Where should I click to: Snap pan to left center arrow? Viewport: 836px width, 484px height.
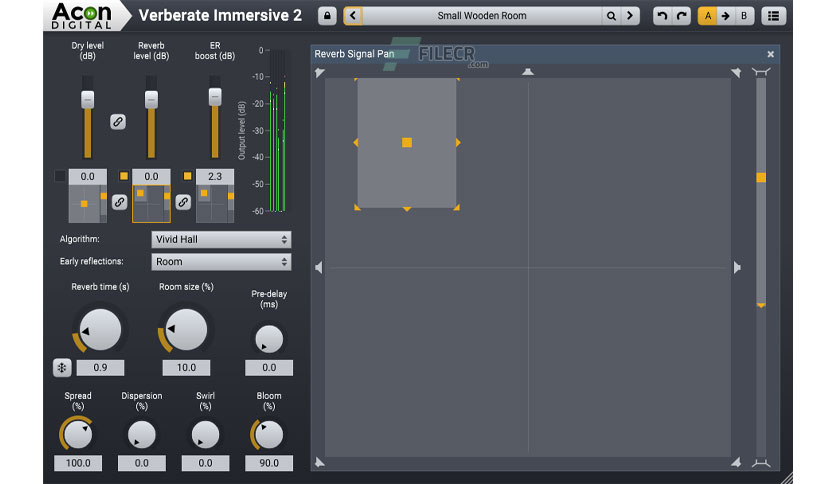tap(319, 267)
